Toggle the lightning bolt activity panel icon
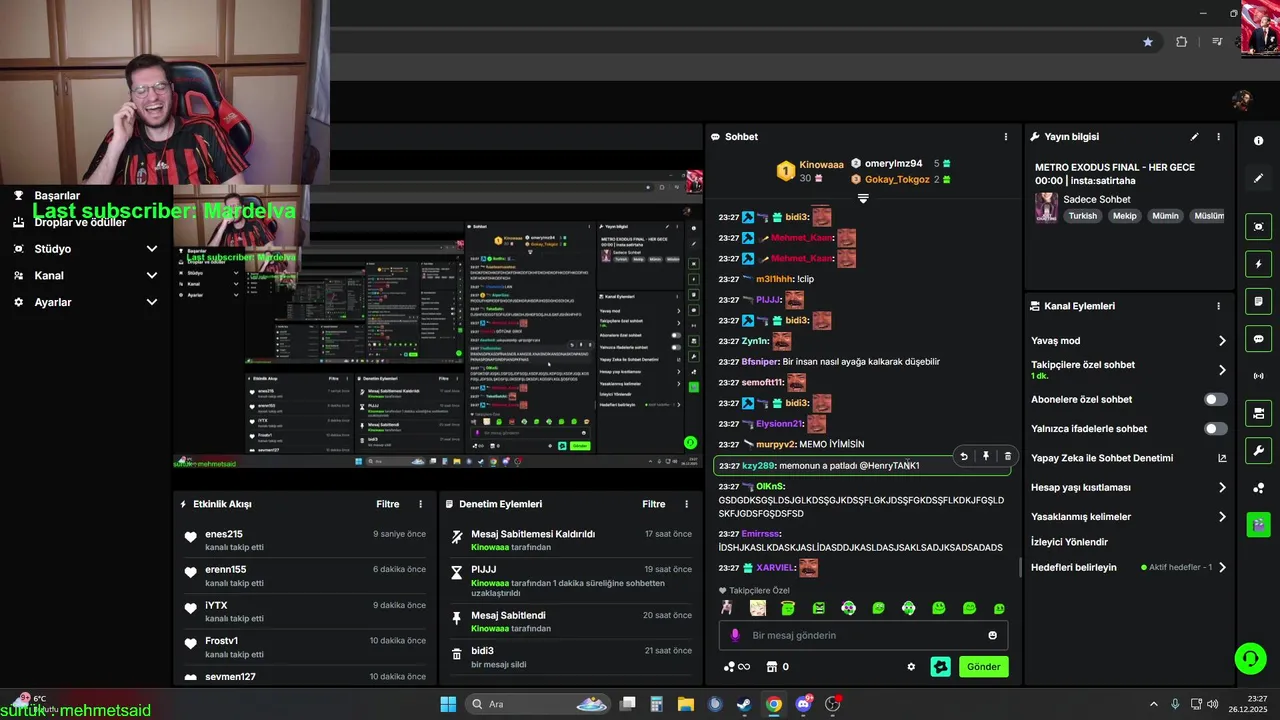Screen dimensions: 1280x720 click(x=1258, y=264)
